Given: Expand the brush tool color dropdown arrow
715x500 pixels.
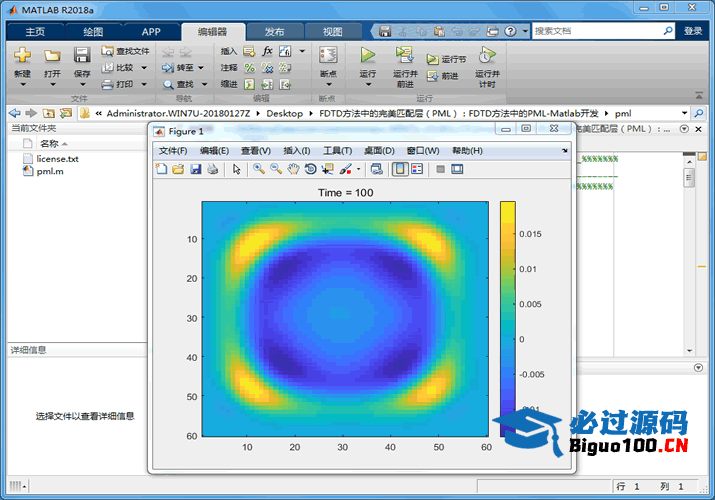Looking at the screenshot, I should click(357, 169).
